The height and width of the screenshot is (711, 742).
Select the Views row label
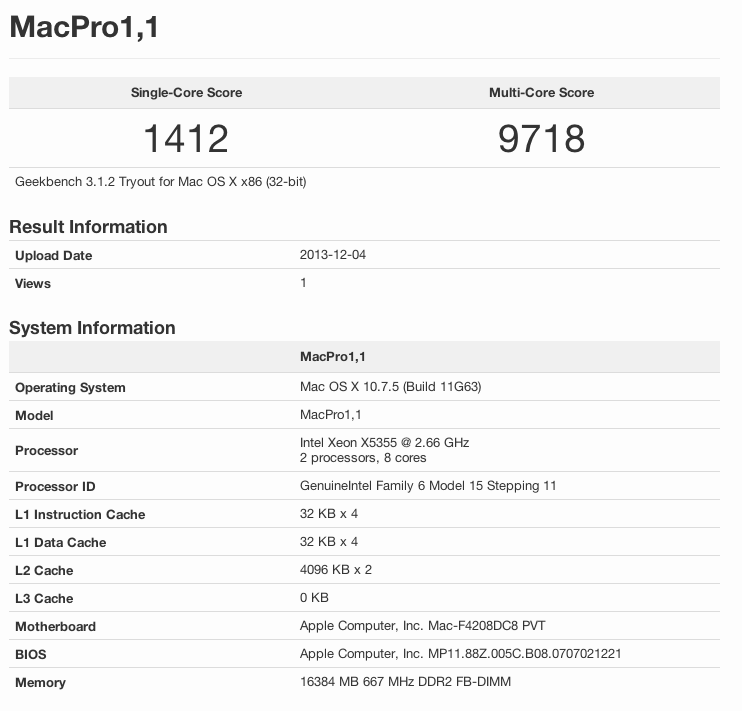(x=33, y=284)
